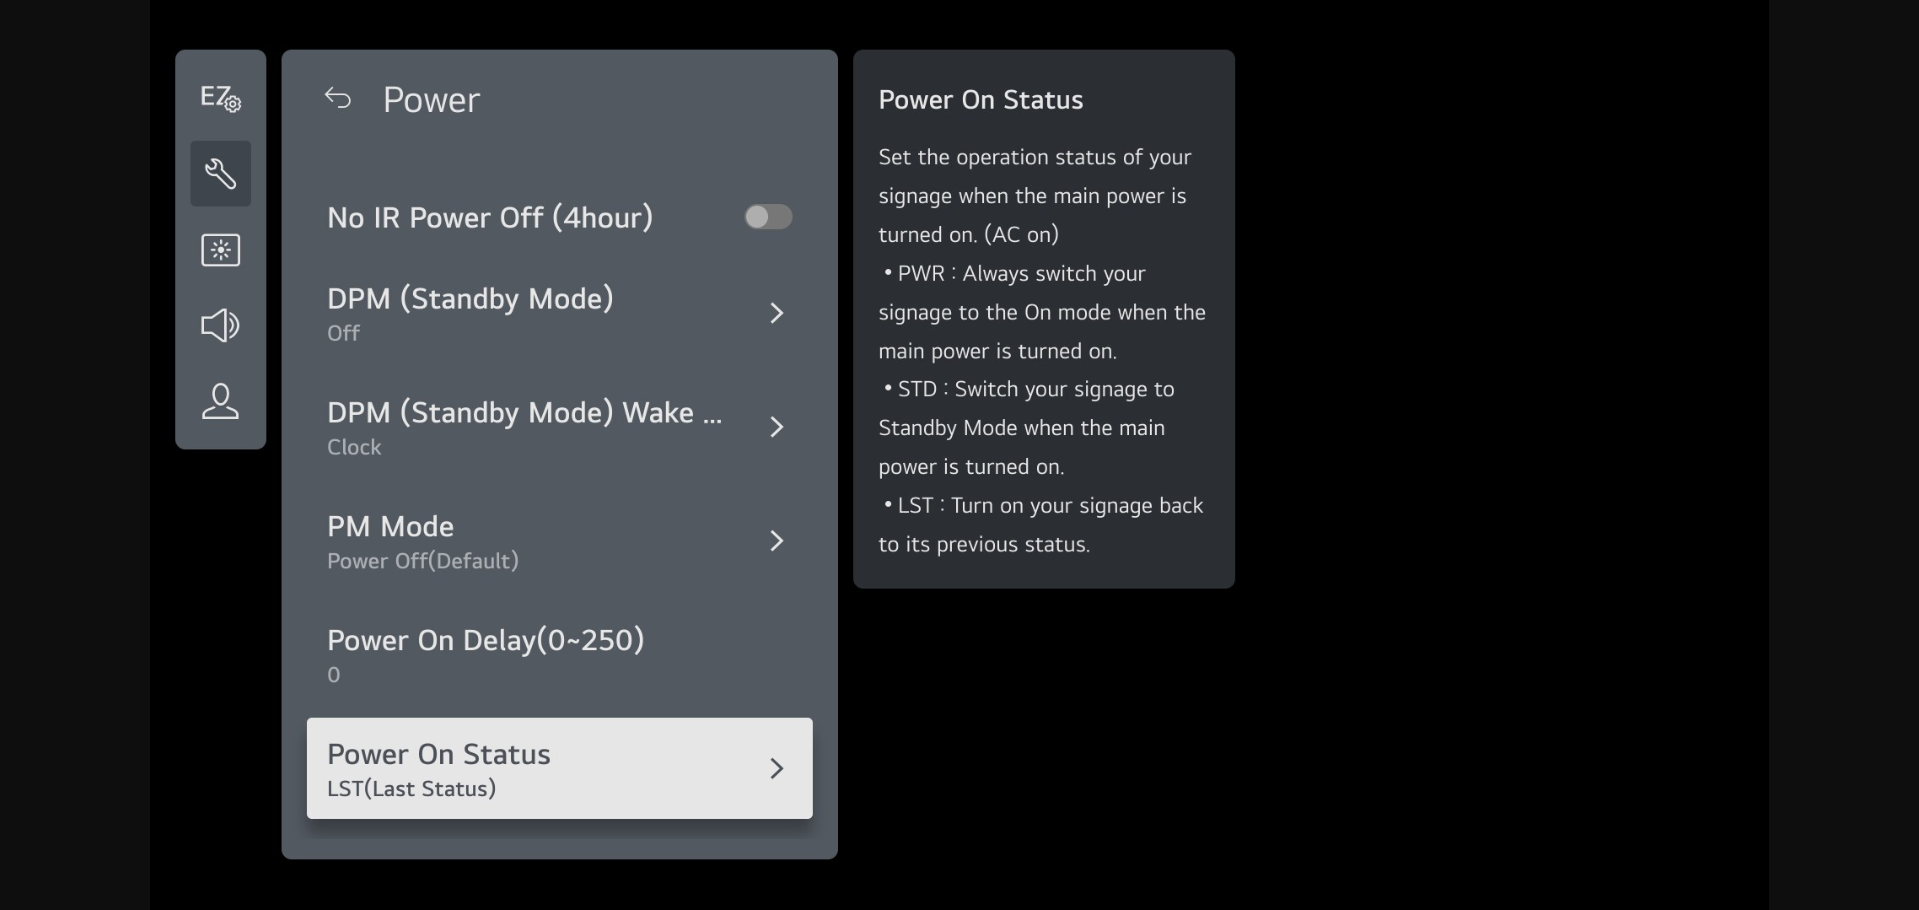The image size is (1919, 910).
Task: Open the Sound speaker sidebar icon
Action: (x=220, y=325)
